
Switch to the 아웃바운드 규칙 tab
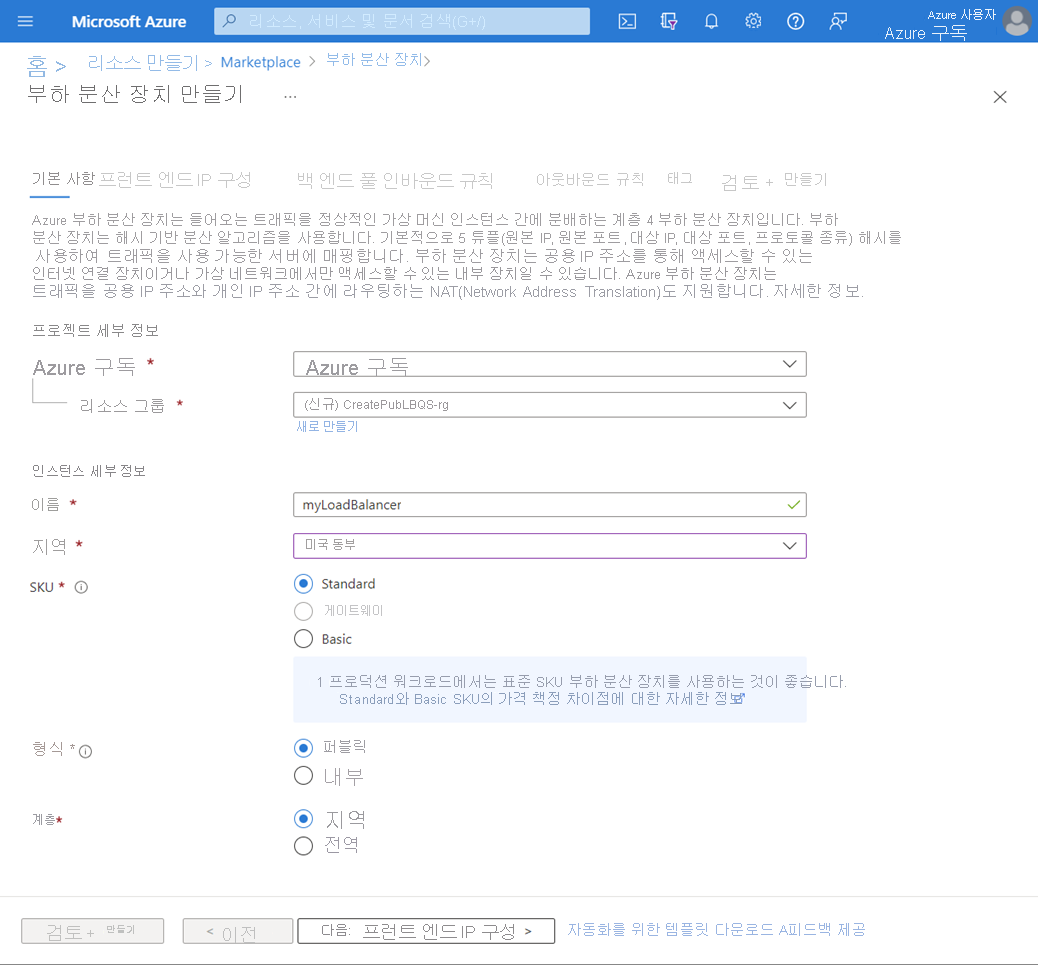[x=589, y=180]
